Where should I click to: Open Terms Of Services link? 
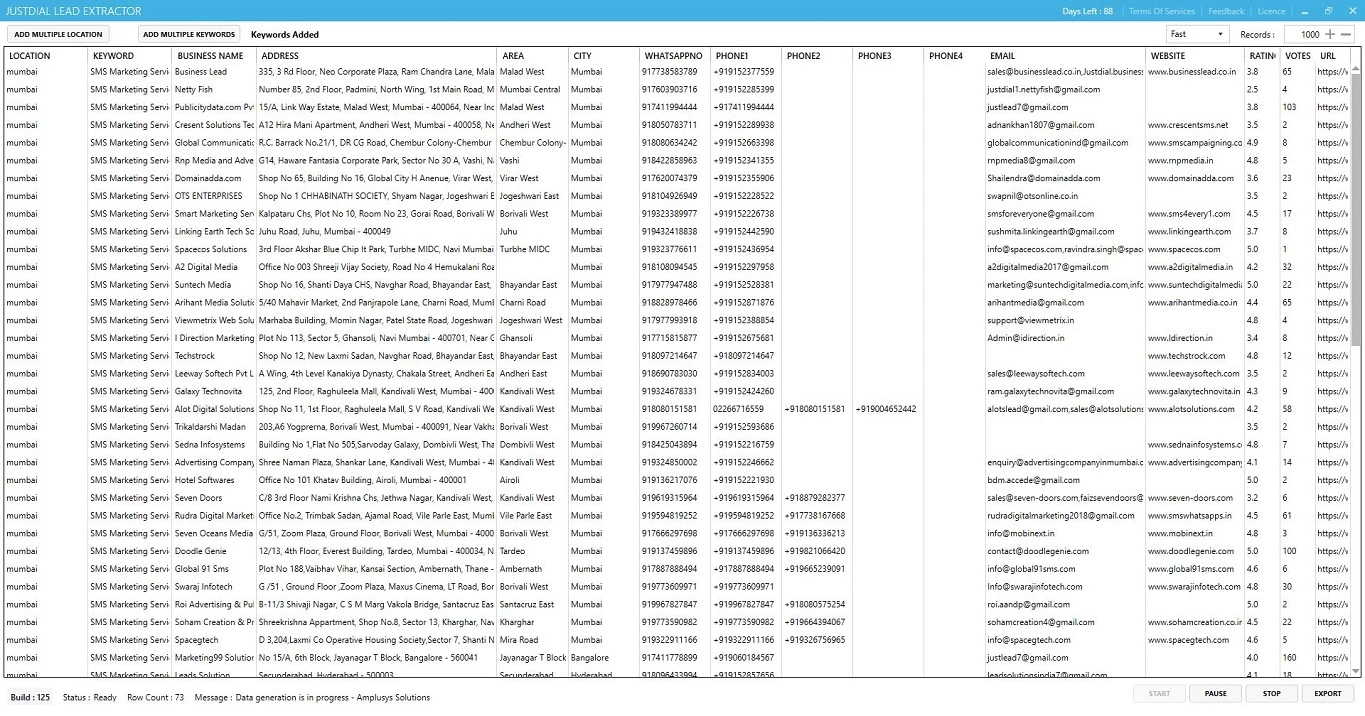(1161, 11)
